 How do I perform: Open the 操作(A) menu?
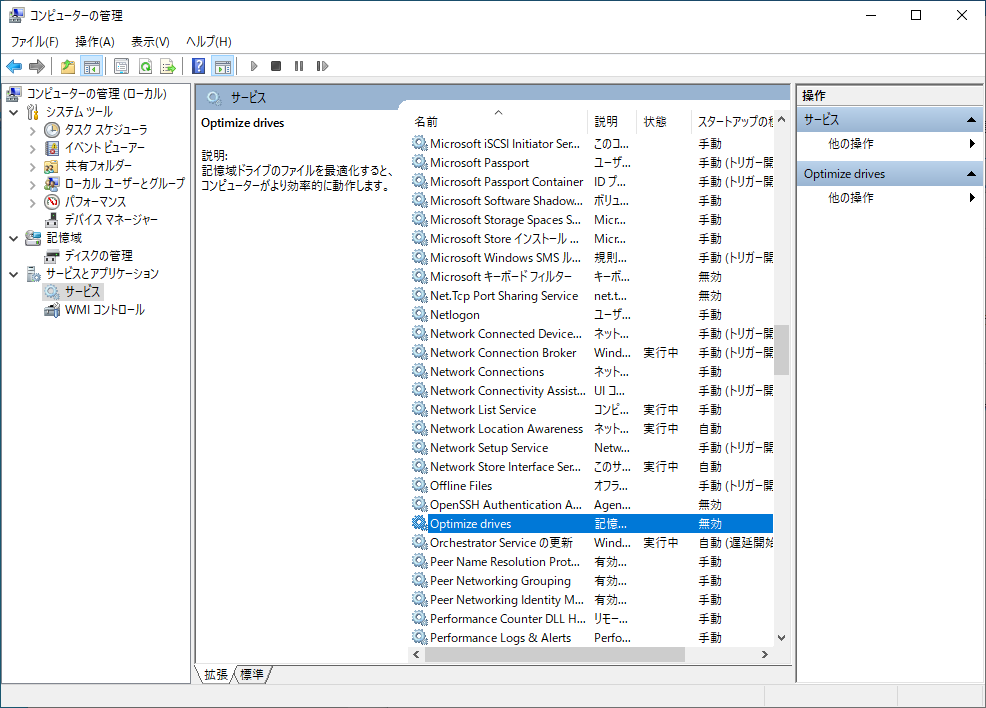click(x=94, y=41)
